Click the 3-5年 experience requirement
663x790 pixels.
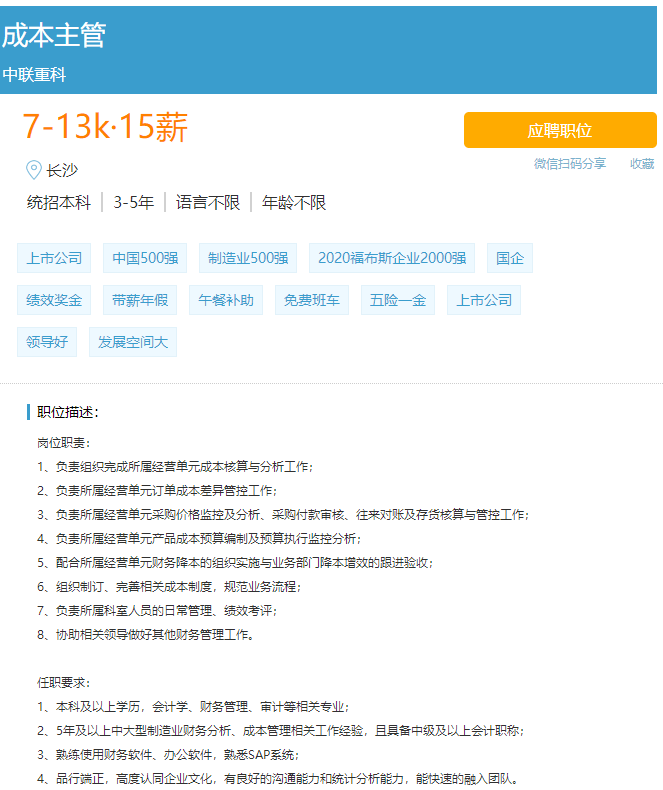(134, 203)
